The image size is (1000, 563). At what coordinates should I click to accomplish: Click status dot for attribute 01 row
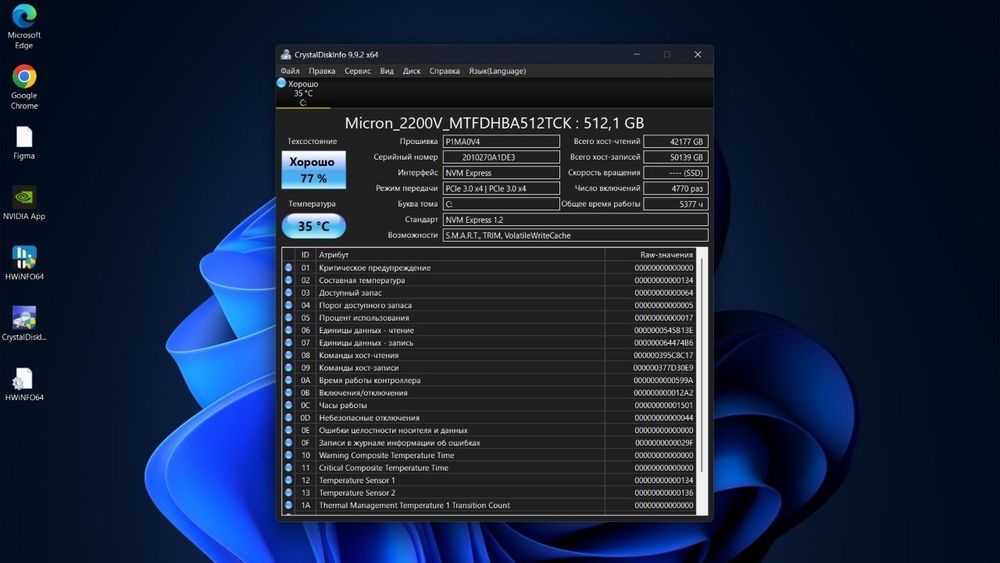(288, 268)
